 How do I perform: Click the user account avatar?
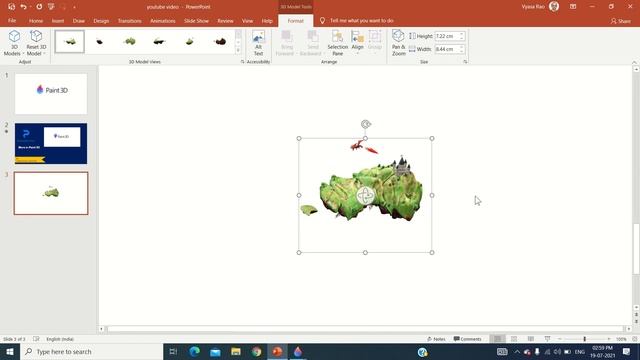tap(554, 6)
